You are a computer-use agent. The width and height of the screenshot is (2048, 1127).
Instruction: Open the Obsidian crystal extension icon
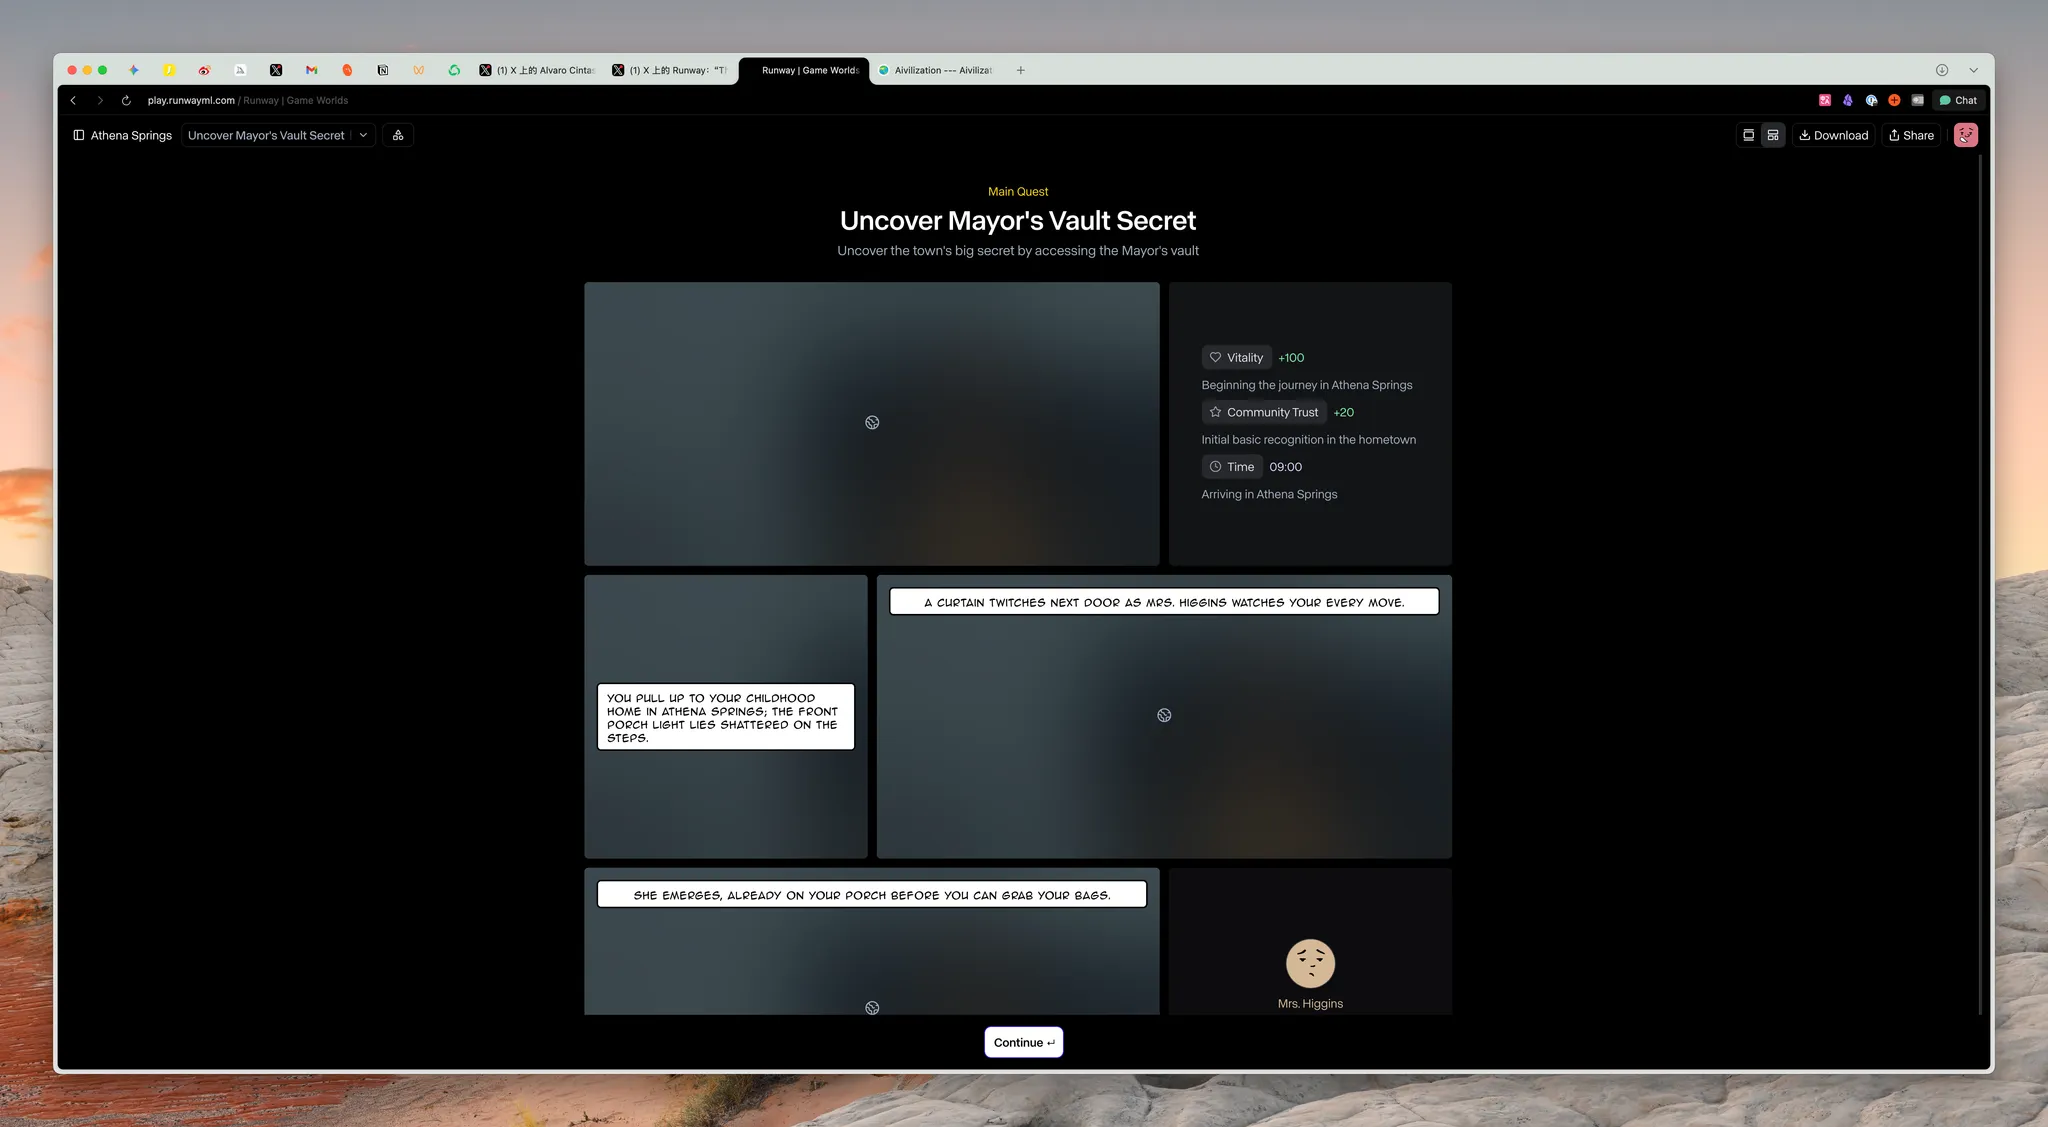click(1848, 100)
